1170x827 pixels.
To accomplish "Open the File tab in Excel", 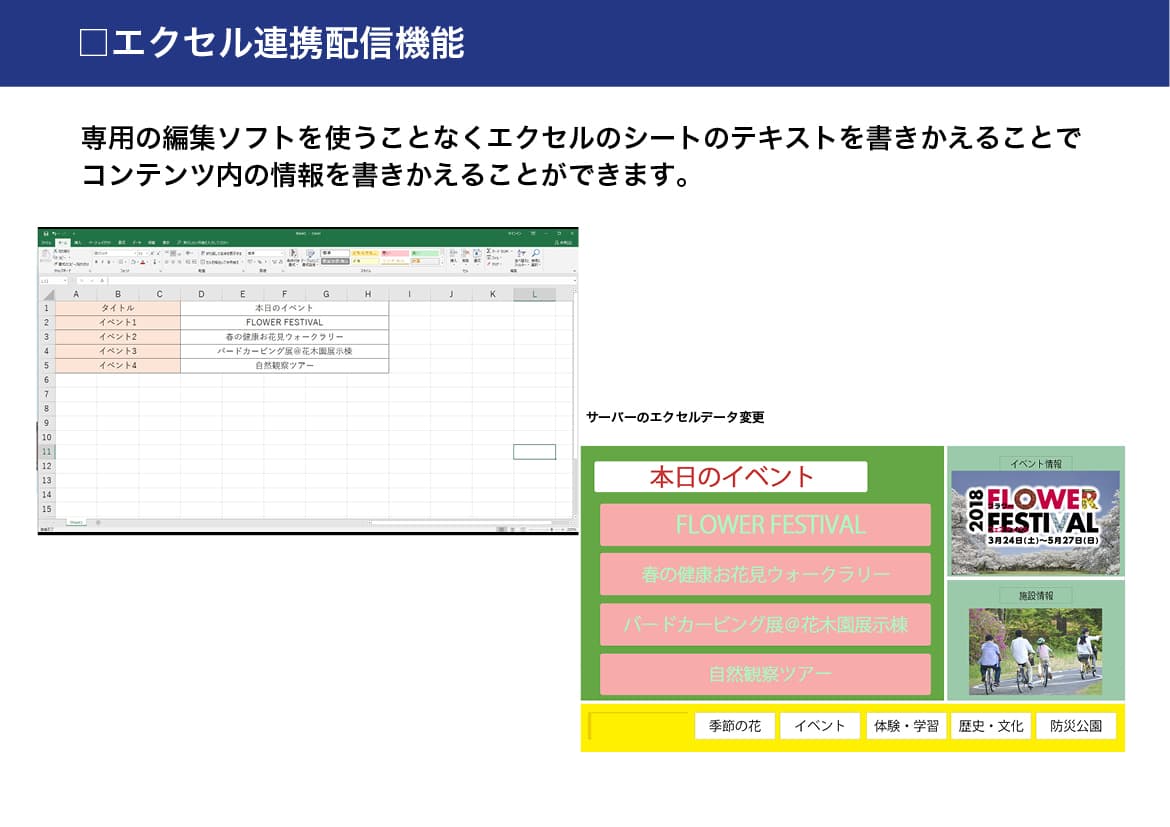I will coord(46,243).
